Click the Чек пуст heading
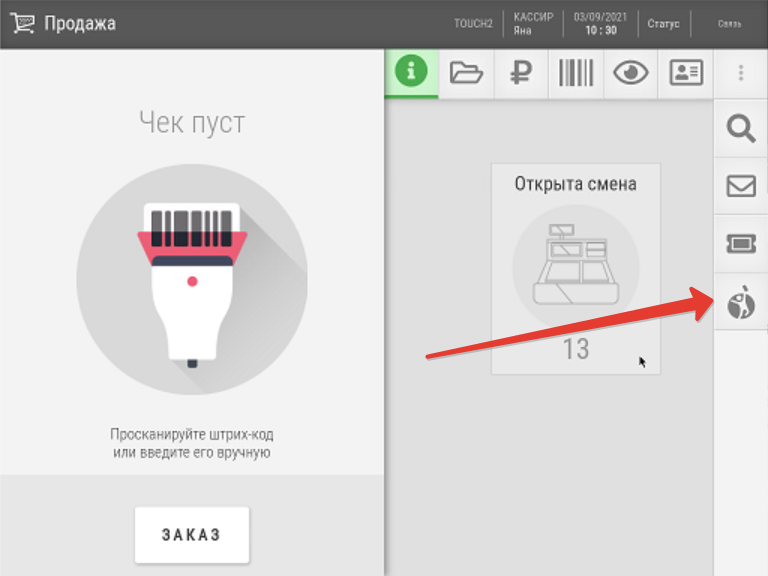This screenshot has height=576, width=768. (192, 122)
